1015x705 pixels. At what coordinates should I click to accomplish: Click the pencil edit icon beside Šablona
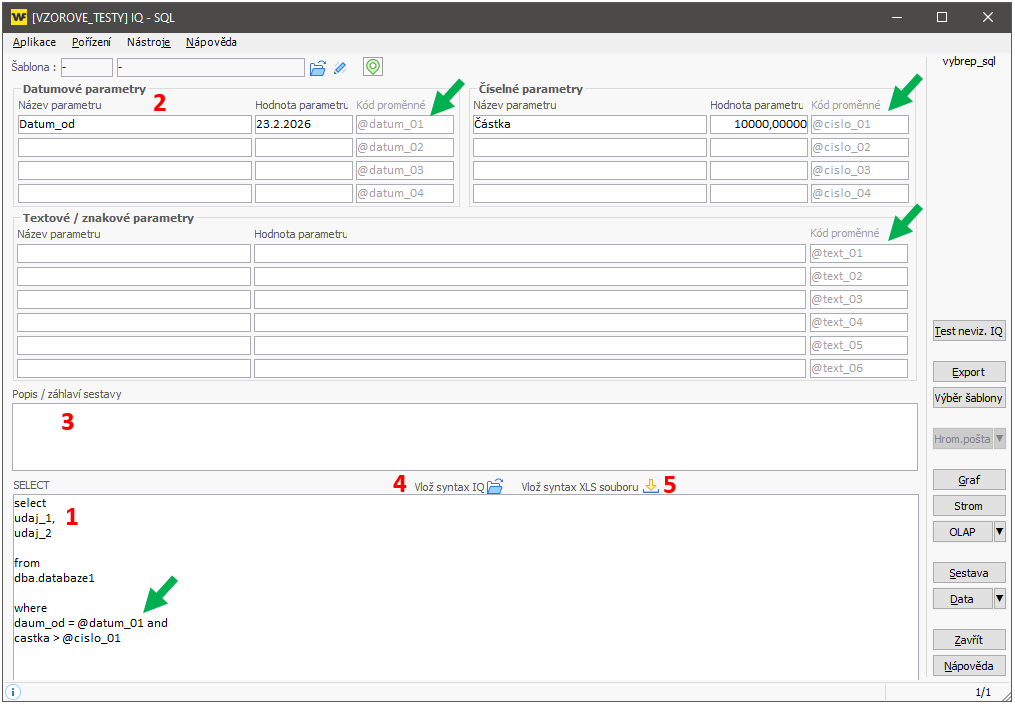(340, 68)
